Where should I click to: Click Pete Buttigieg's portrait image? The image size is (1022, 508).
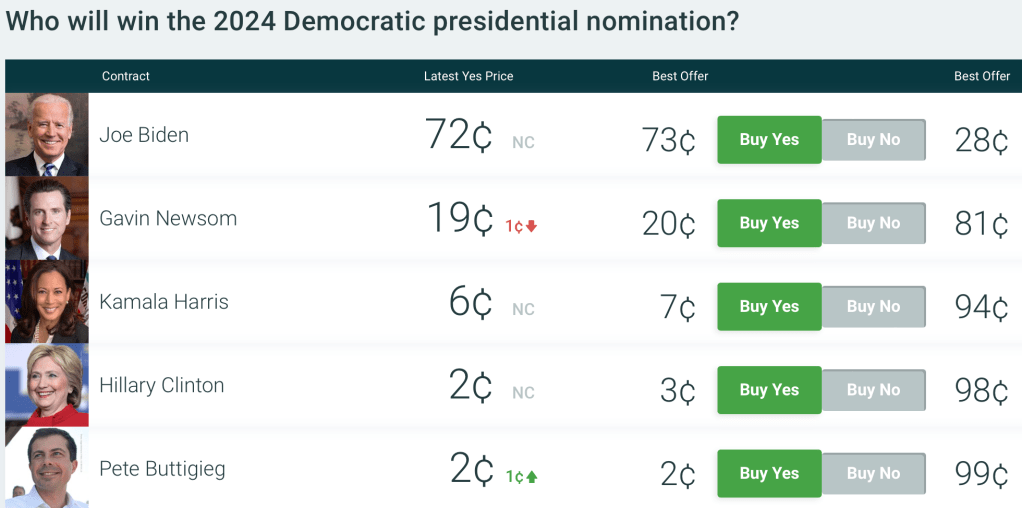[46, 468]
